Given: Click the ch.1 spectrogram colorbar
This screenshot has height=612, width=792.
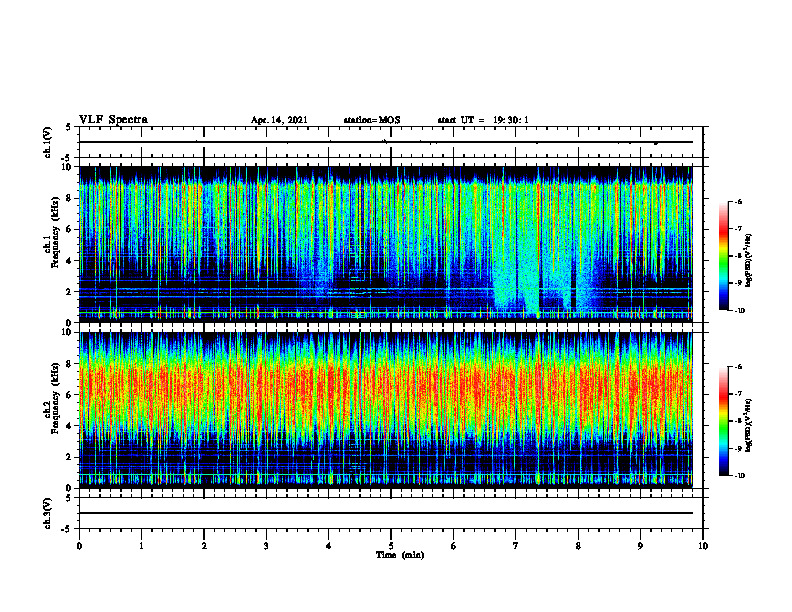Looking at the screenshot, I should click(723, 256).
